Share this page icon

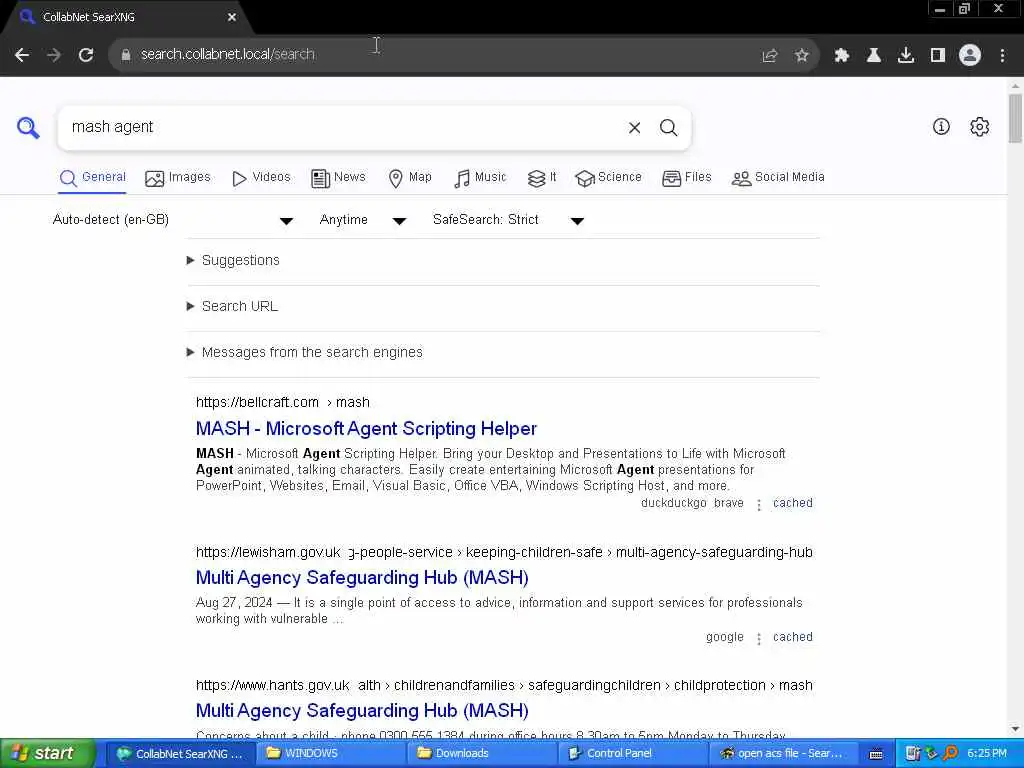click(x=770, y=56)
